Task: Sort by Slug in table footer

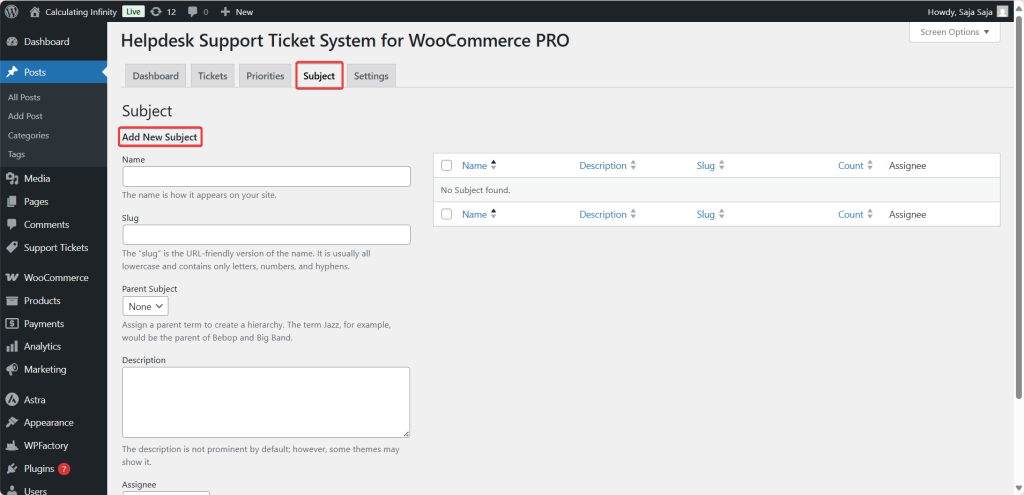Action: click(711, 214)
